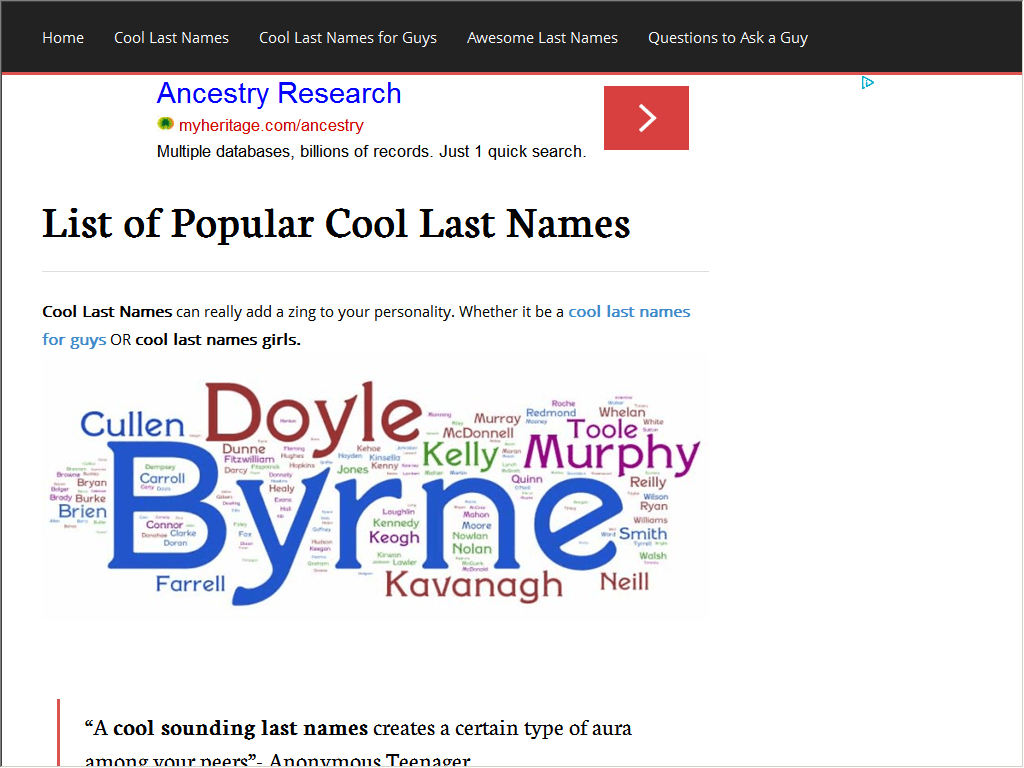The width and height of the screenshot is (1024, 768).
Task: Open the Home menu item
Action: [63, 38]
